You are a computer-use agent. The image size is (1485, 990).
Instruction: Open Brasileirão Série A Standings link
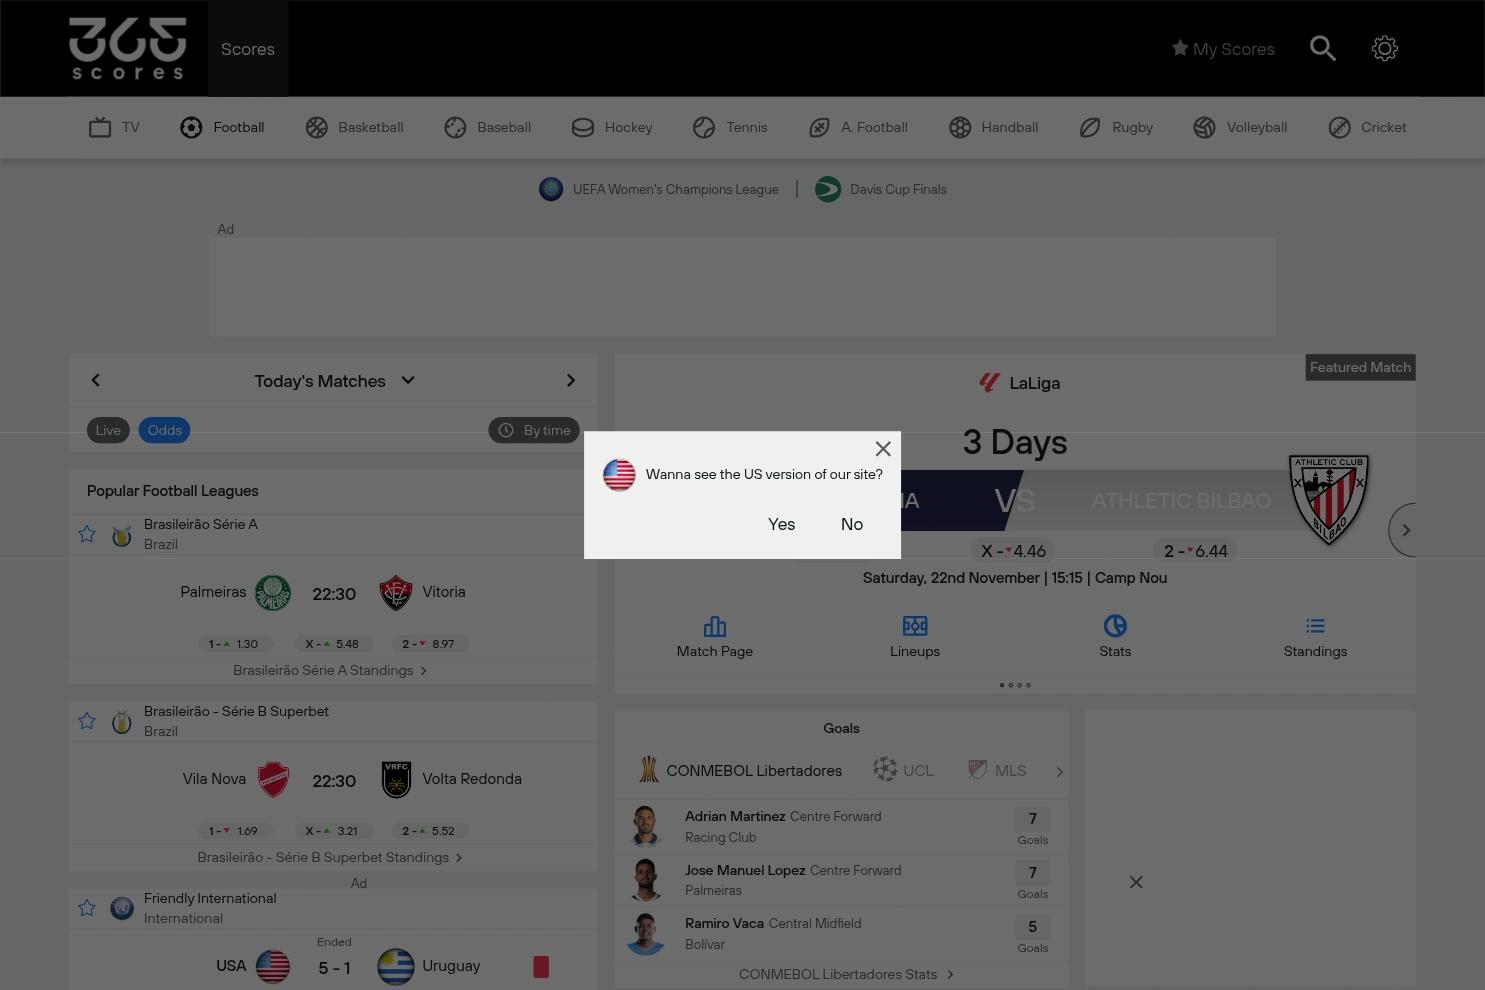coord(330,670)
